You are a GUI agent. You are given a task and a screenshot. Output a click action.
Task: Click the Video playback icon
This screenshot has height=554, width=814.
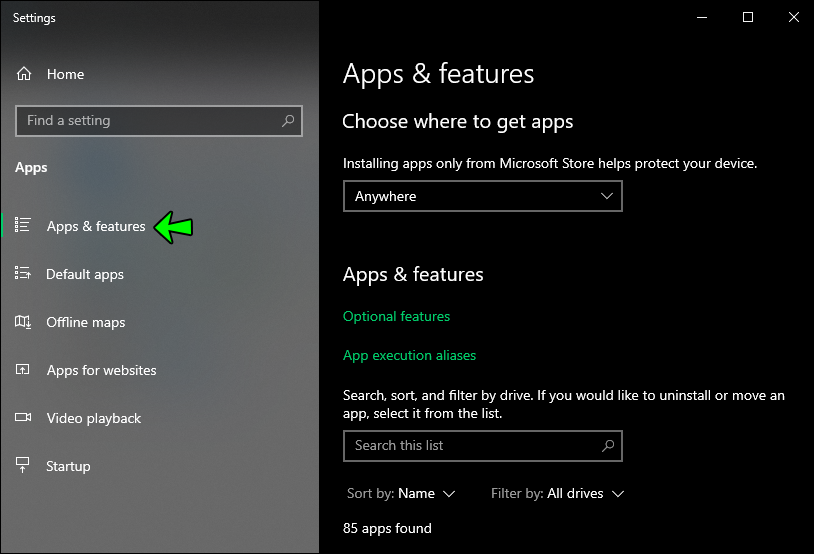[24, 418]
